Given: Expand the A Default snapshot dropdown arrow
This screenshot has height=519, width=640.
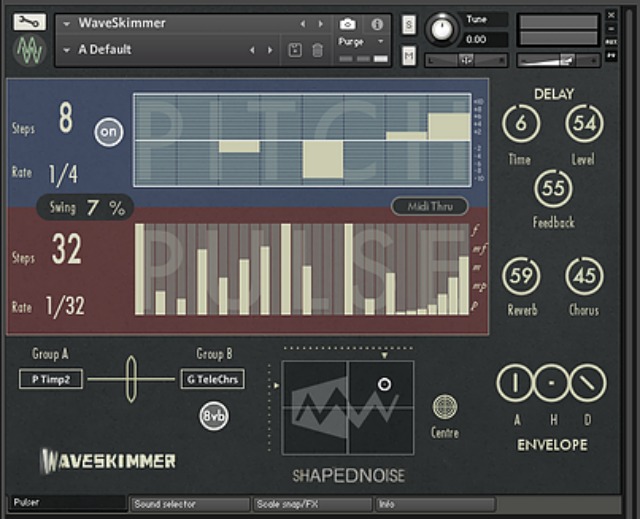Looking at the screenshot, I should pos(67,50).
